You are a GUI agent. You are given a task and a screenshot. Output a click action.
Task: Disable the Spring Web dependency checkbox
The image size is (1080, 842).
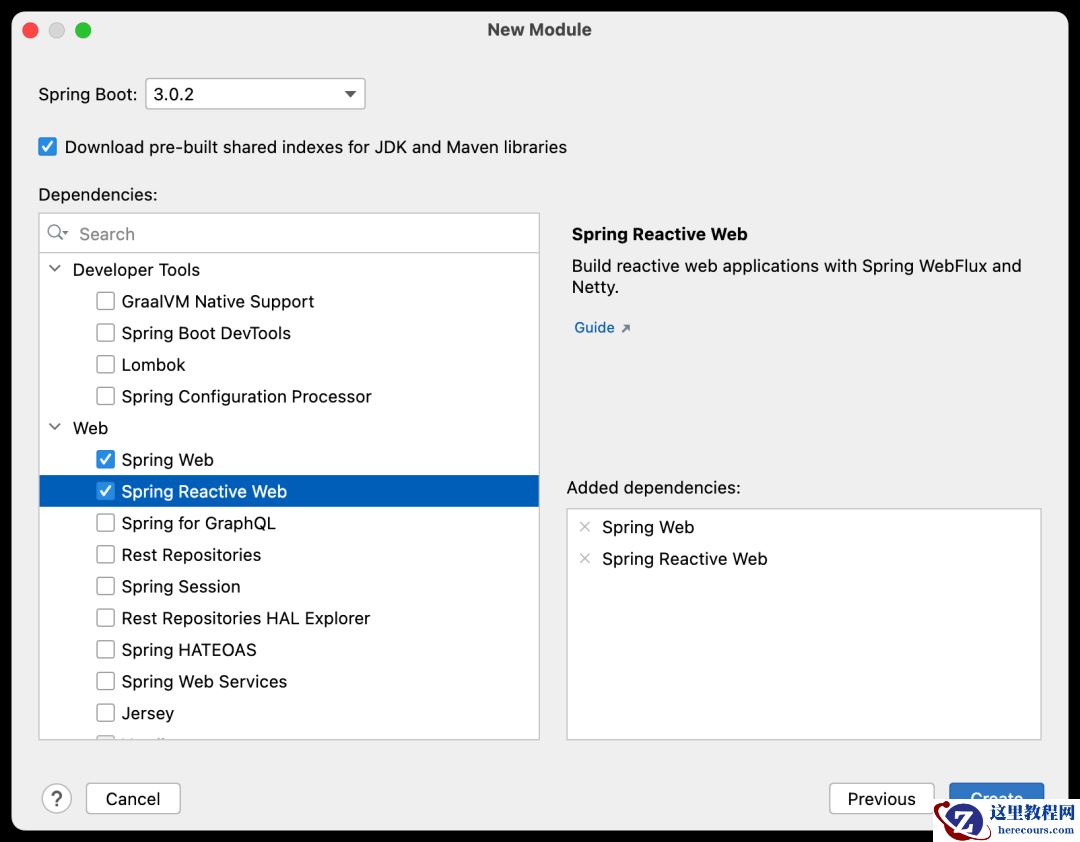click(106, 459)
